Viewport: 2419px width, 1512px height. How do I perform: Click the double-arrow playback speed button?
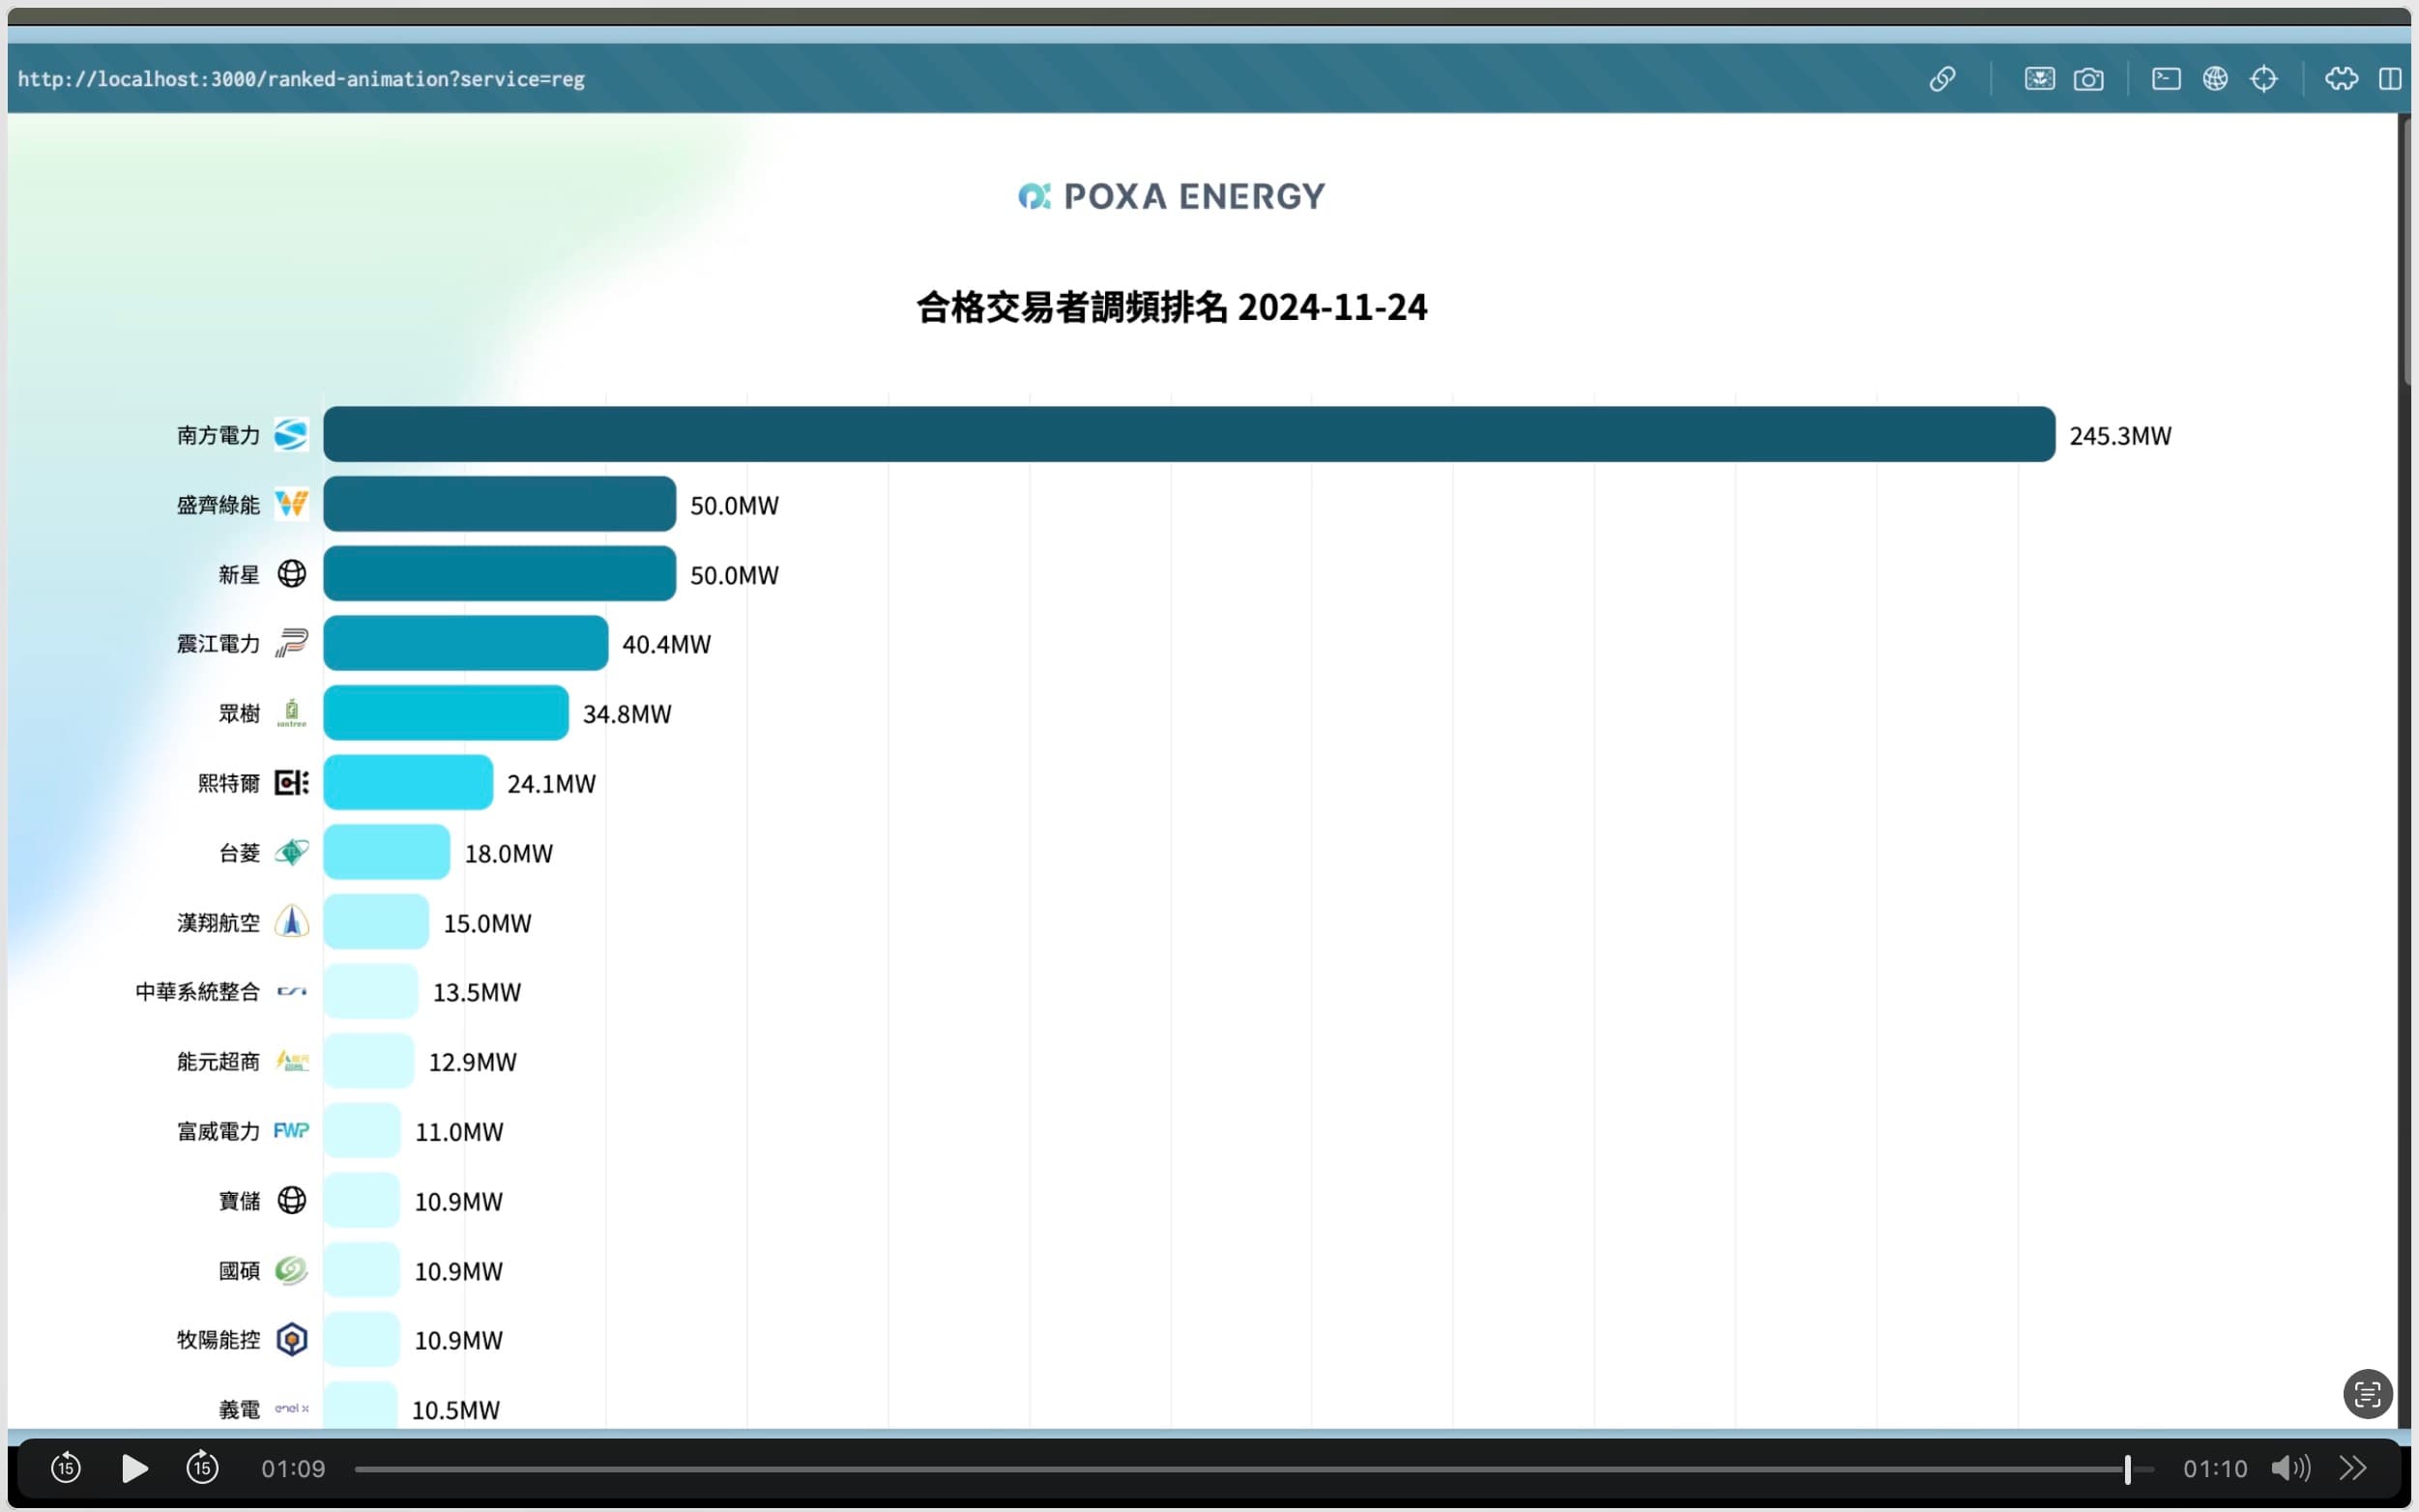pyautogui.click(x=2353, y=1467)
